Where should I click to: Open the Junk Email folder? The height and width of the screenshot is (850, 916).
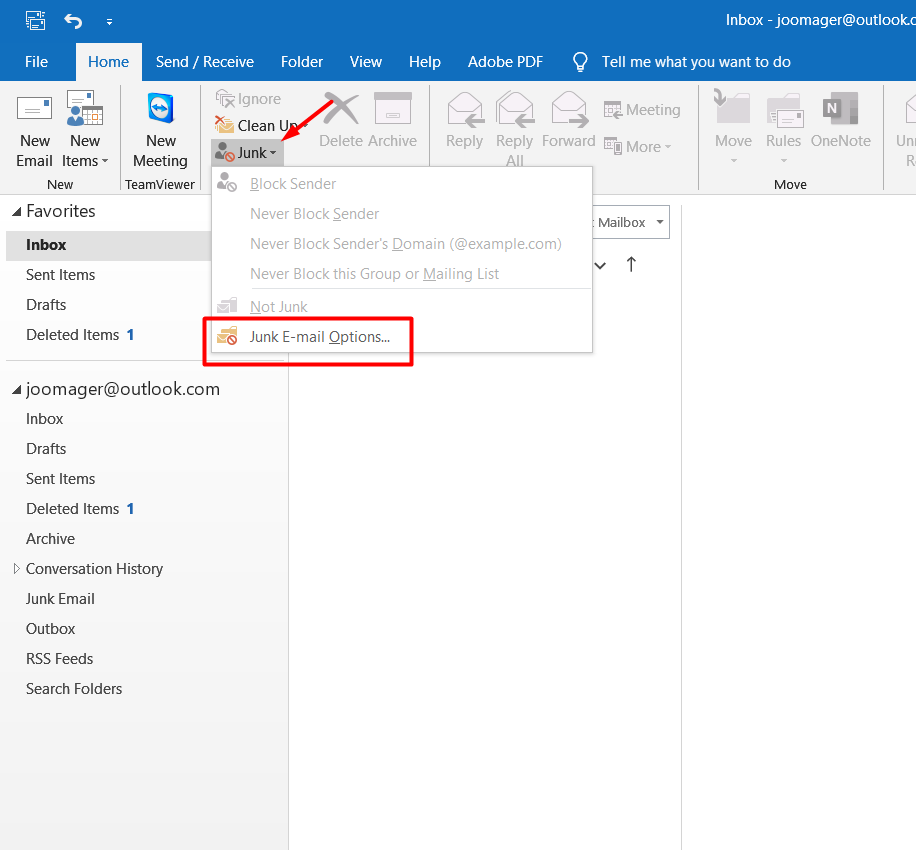(60, 599)
